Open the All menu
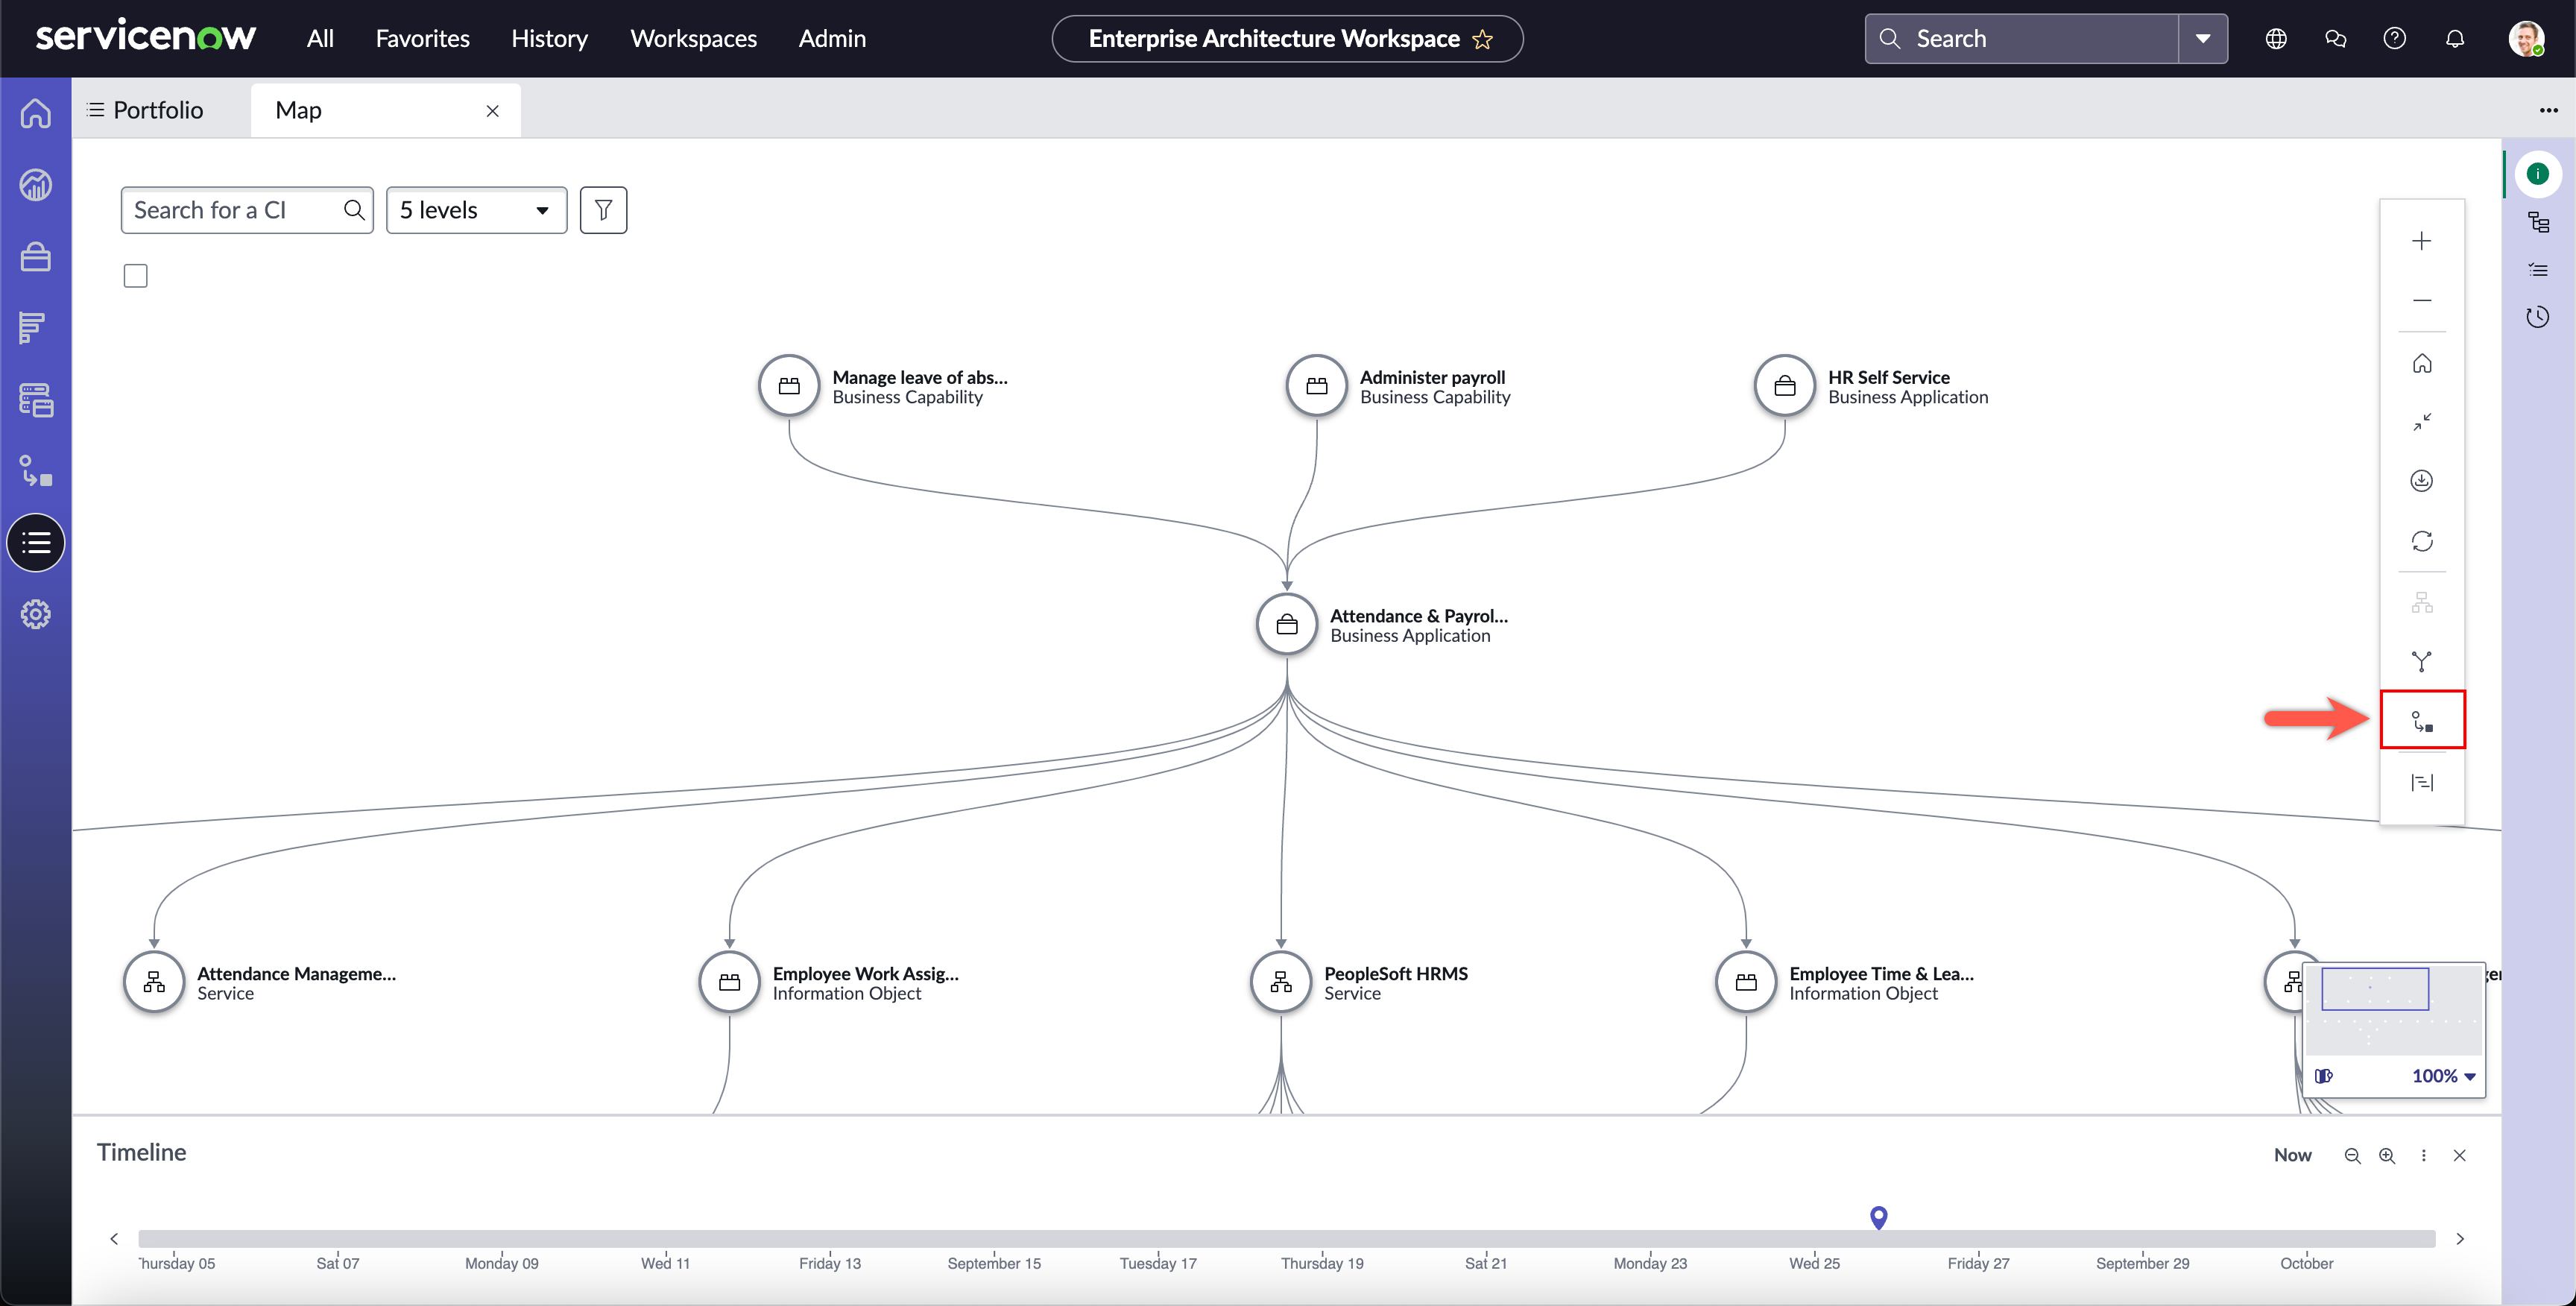 pyautogui.click(x=320, y=39)
